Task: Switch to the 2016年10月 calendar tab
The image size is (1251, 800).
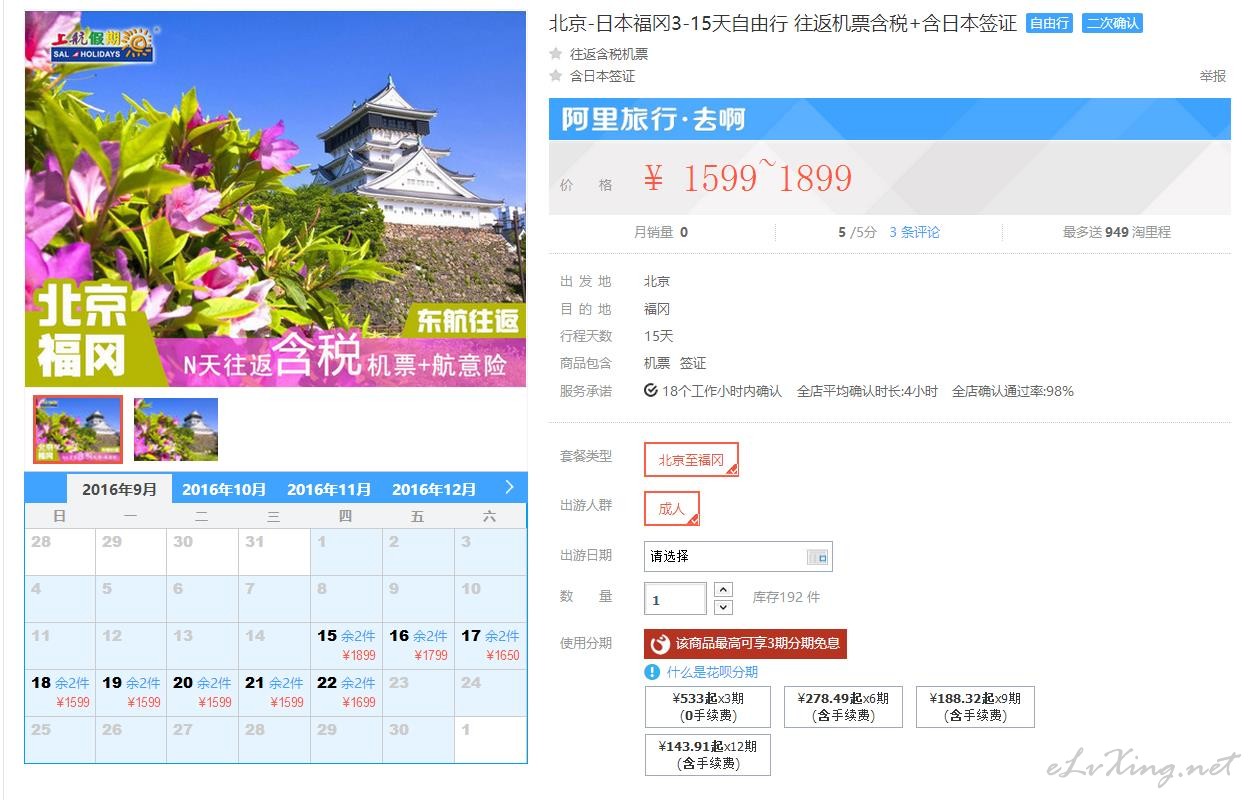Action: coord(224,489)
